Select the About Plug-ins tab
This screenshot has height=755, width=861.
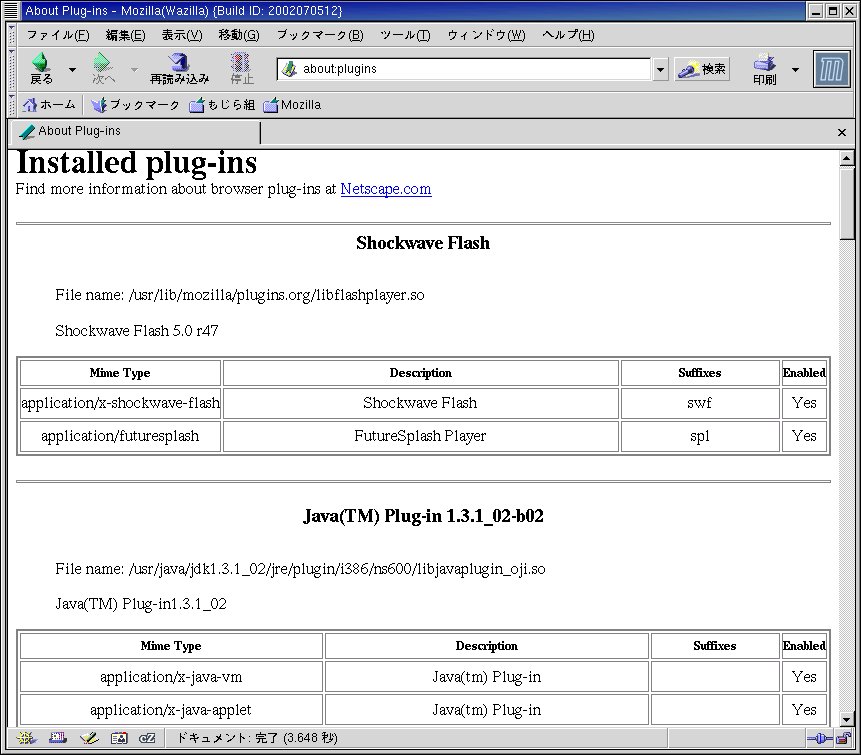tap(135, 132)
